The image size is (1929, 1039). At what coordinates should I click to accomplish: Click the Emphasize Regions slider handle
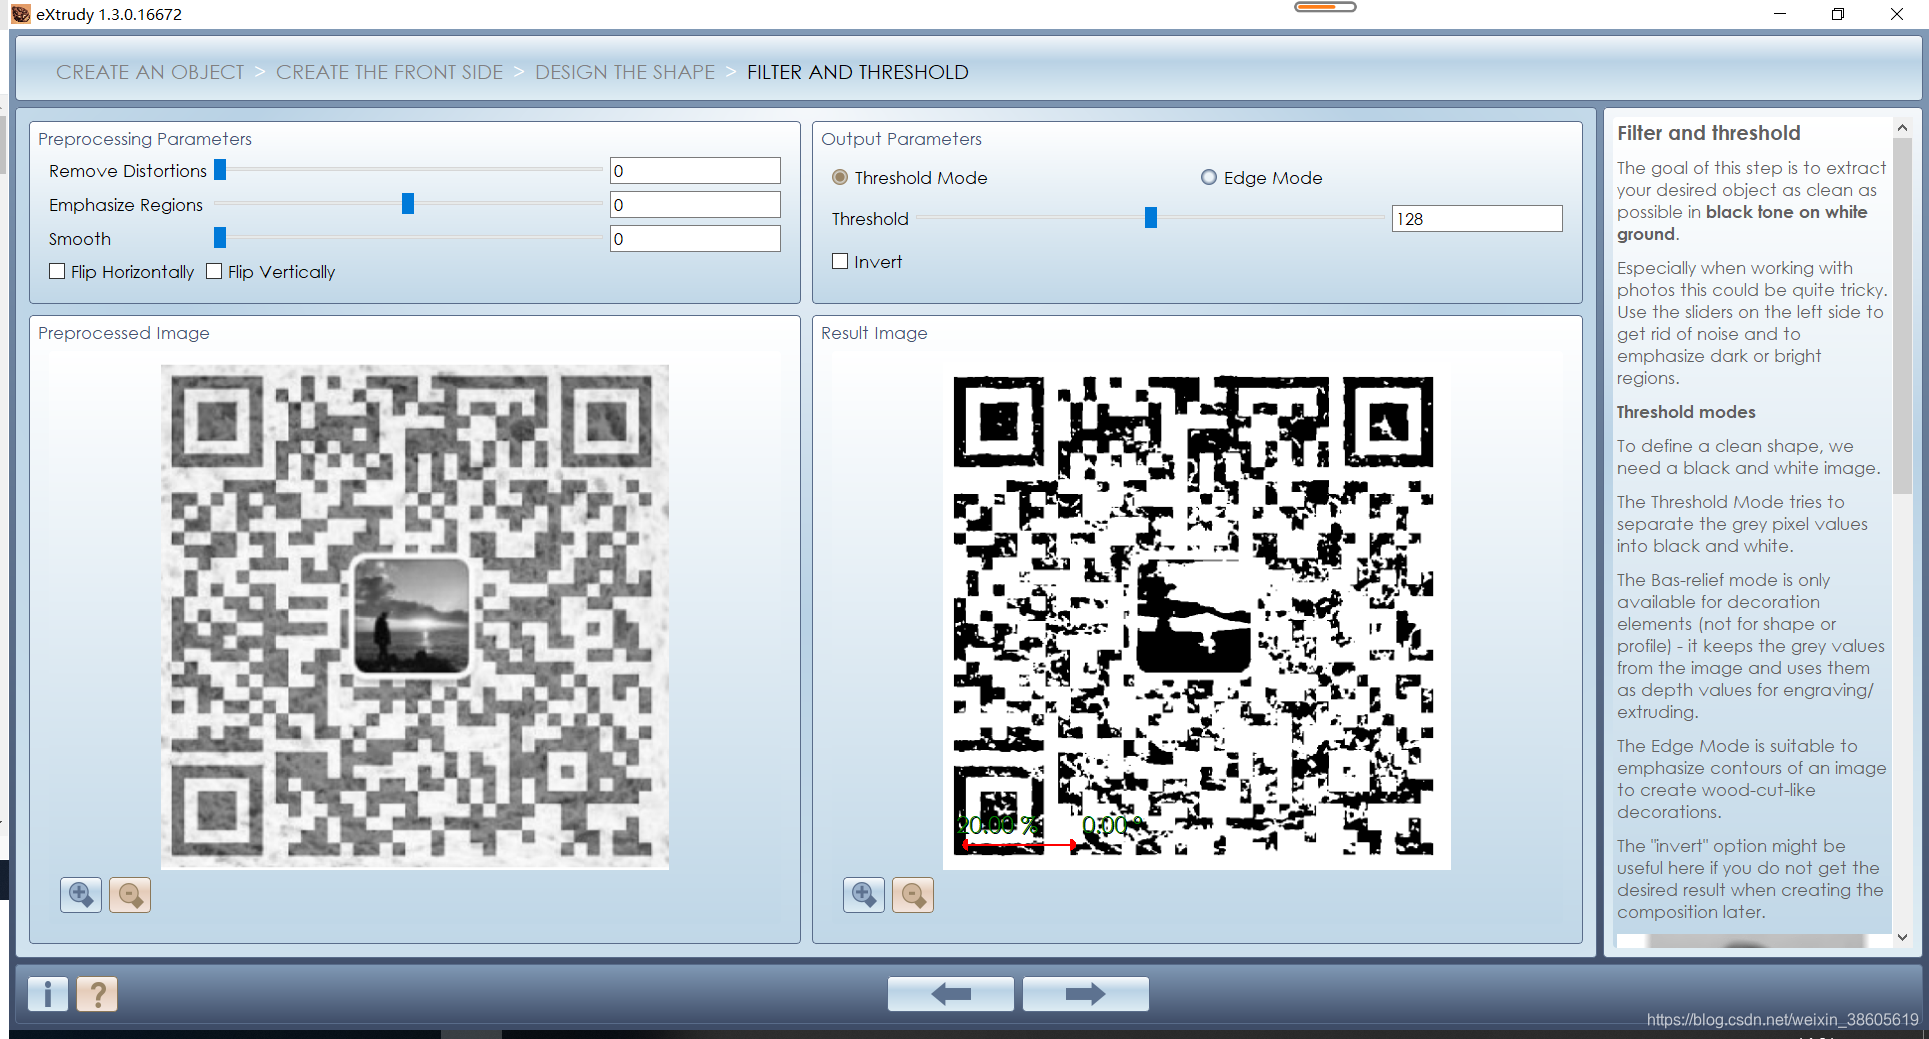(x=408, y=204)
